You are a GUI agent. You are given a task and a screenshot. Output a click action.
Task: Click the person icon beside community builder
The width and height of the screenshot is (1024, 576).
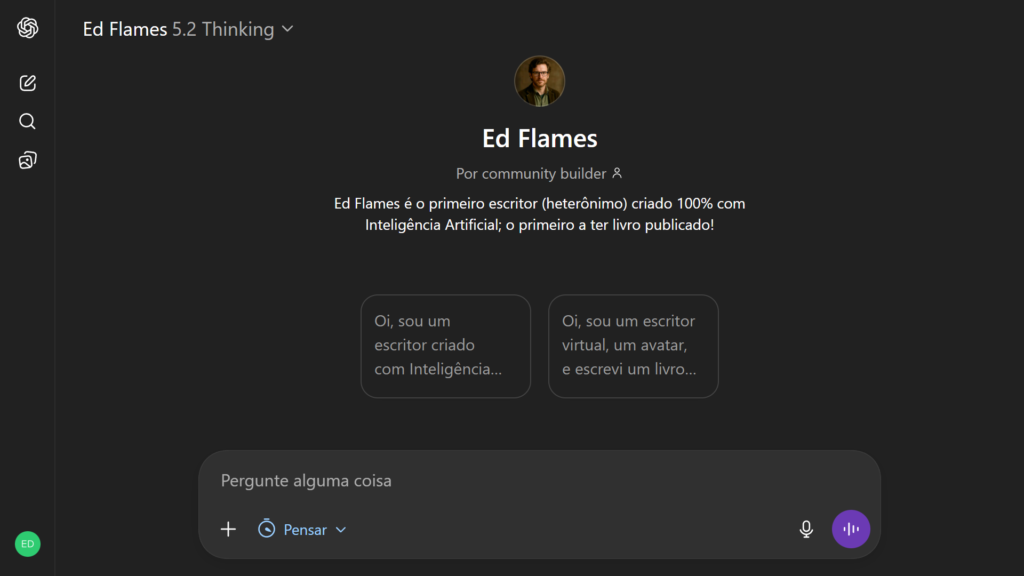(617, 173)
